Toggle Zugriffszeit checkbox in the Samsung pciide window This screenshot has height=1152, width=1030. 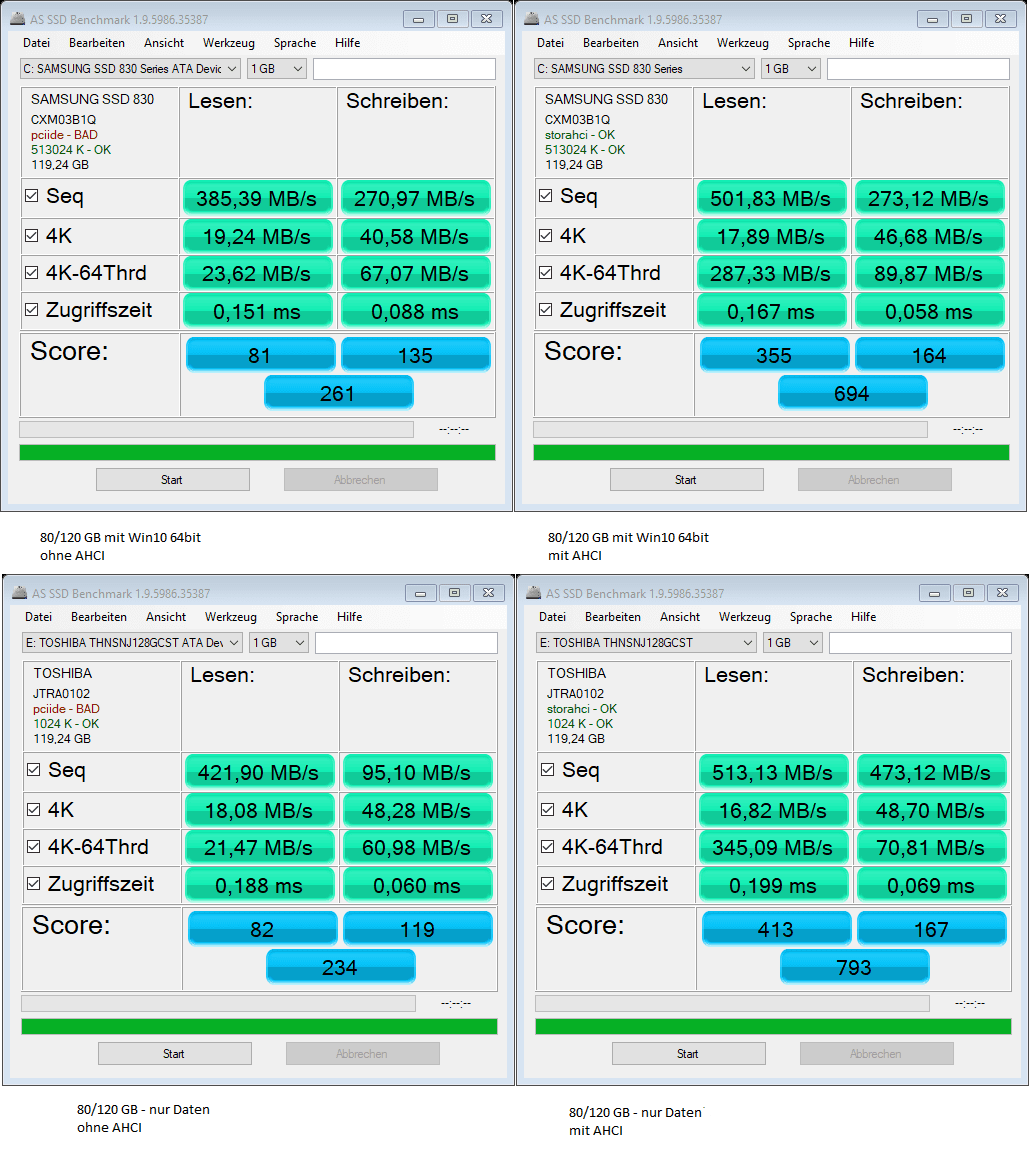32,309
